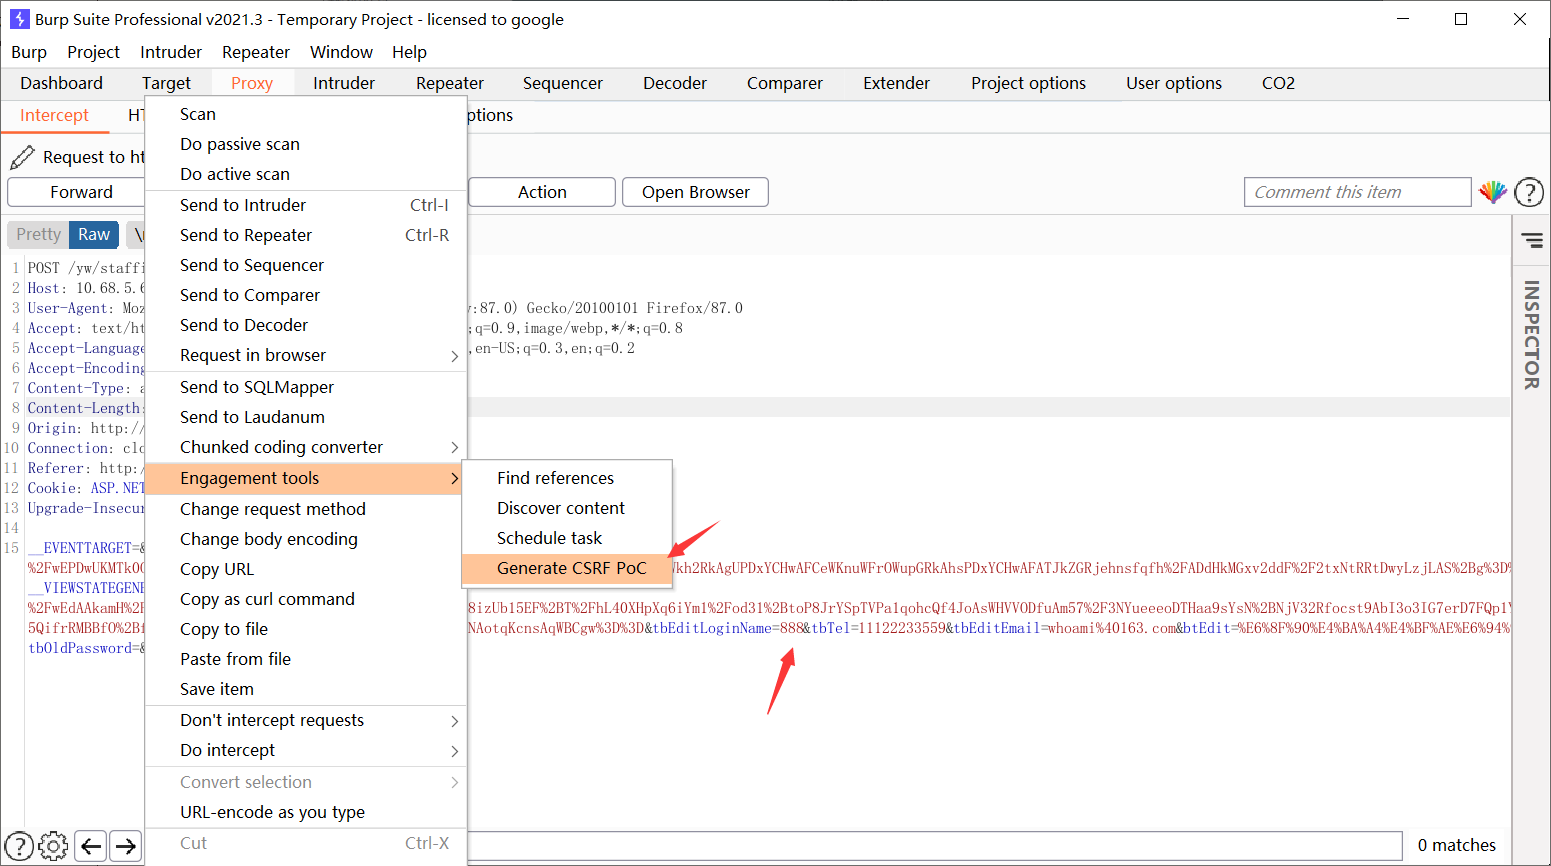Expand the INSPECTOR side panel

[1531, 334]
